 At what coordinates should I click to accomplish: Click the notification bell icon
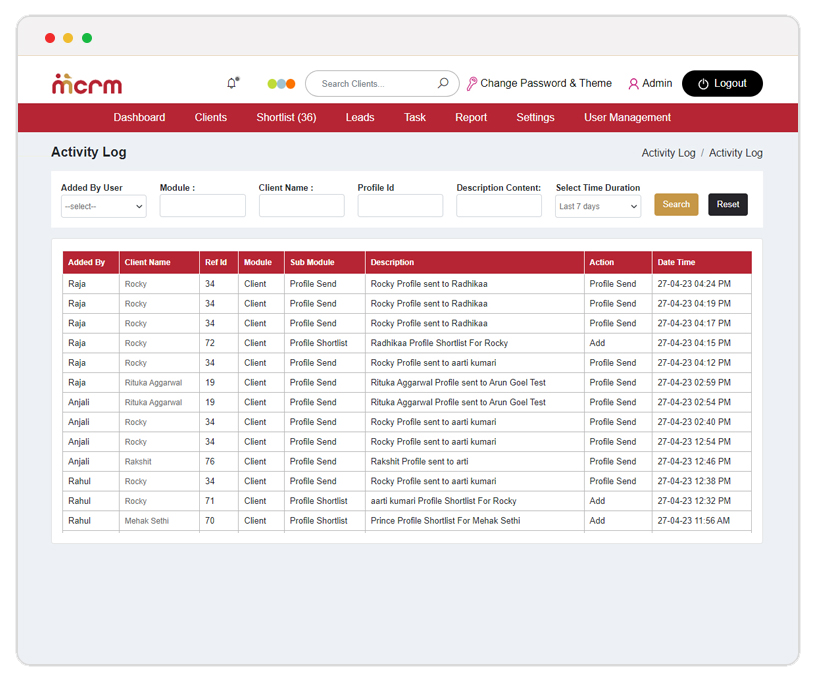[232, 83]
